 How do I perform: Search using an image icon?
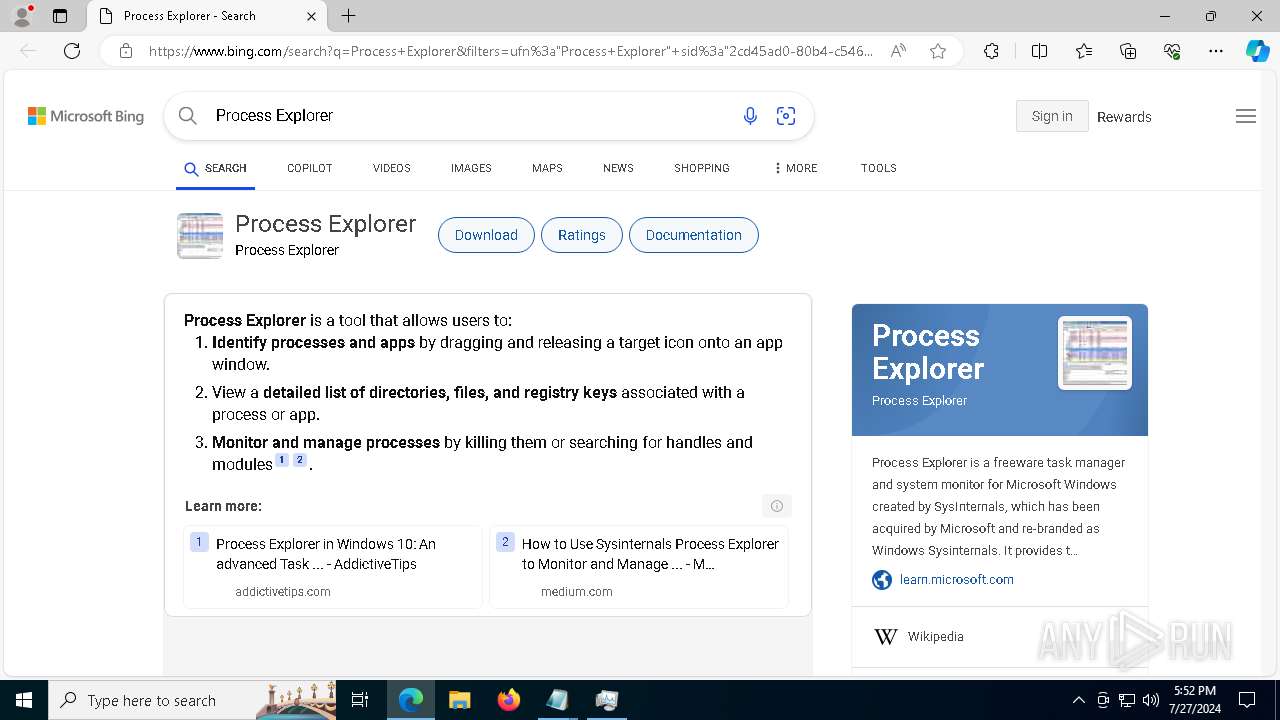pos(786,116)
